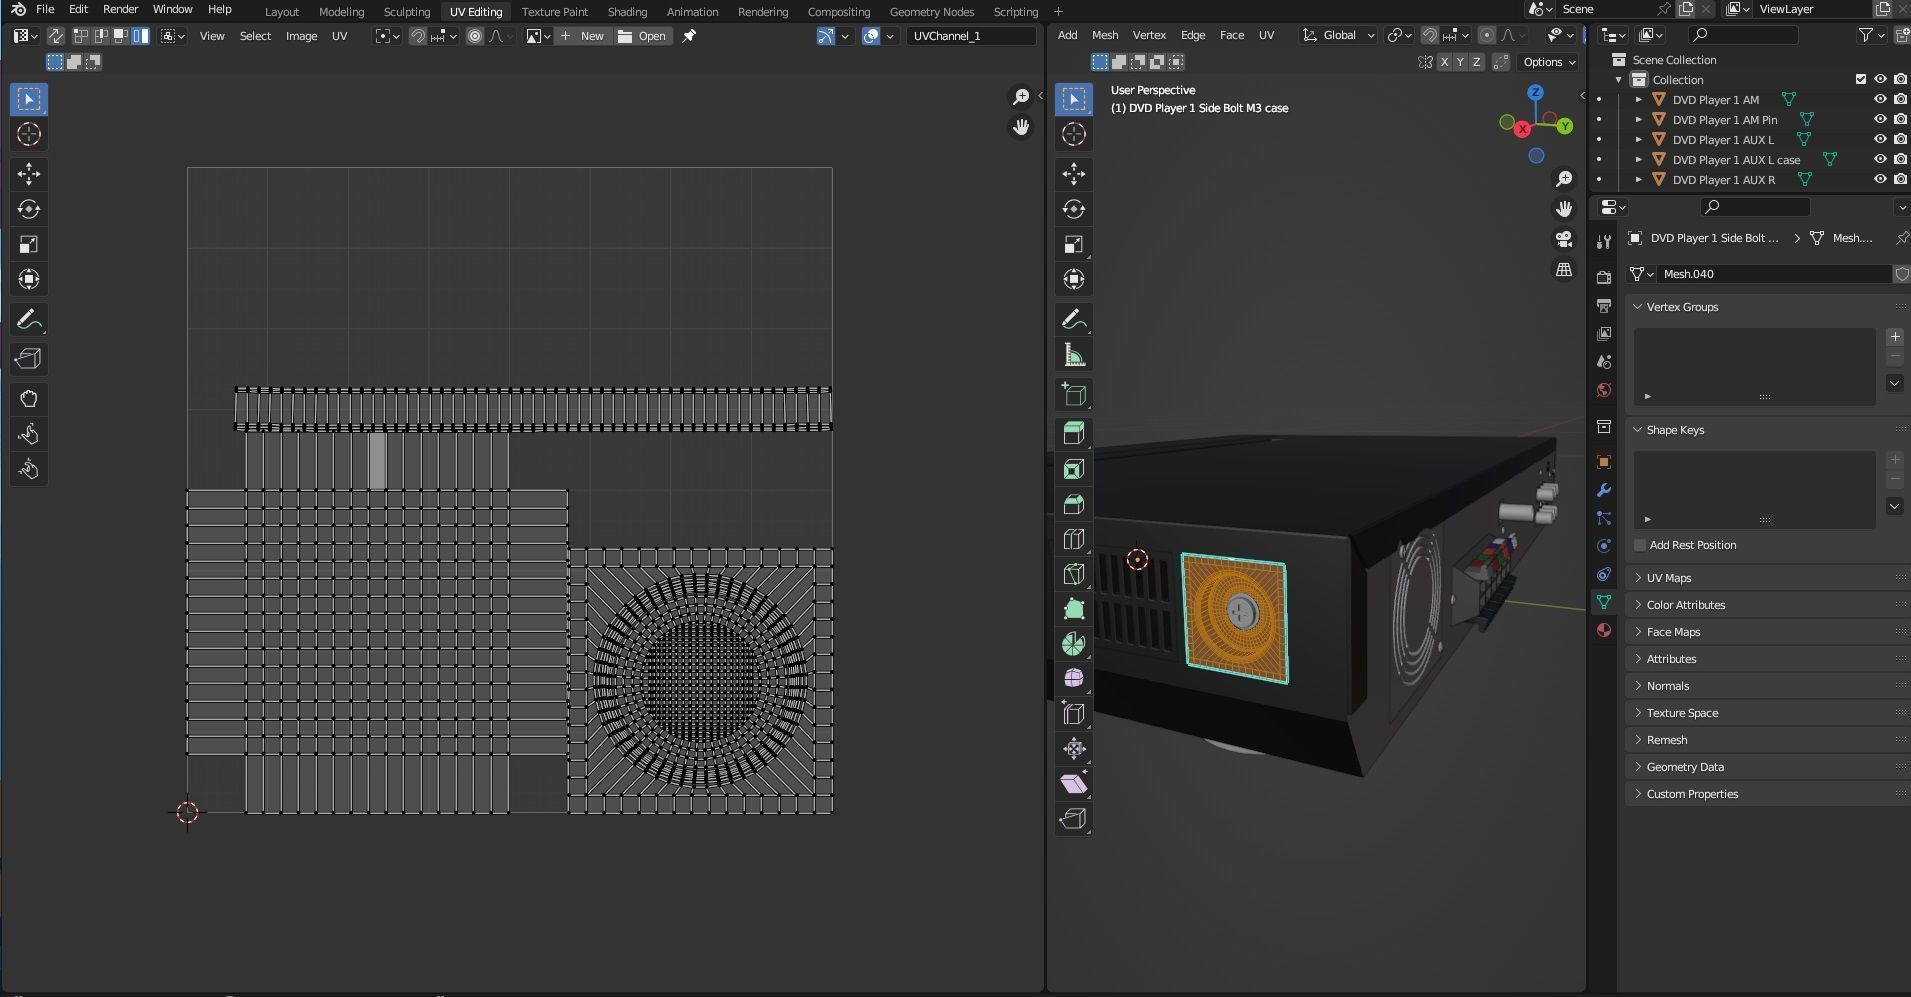
Task: Select the Add Cube tool
Action: coord(1074,395)
